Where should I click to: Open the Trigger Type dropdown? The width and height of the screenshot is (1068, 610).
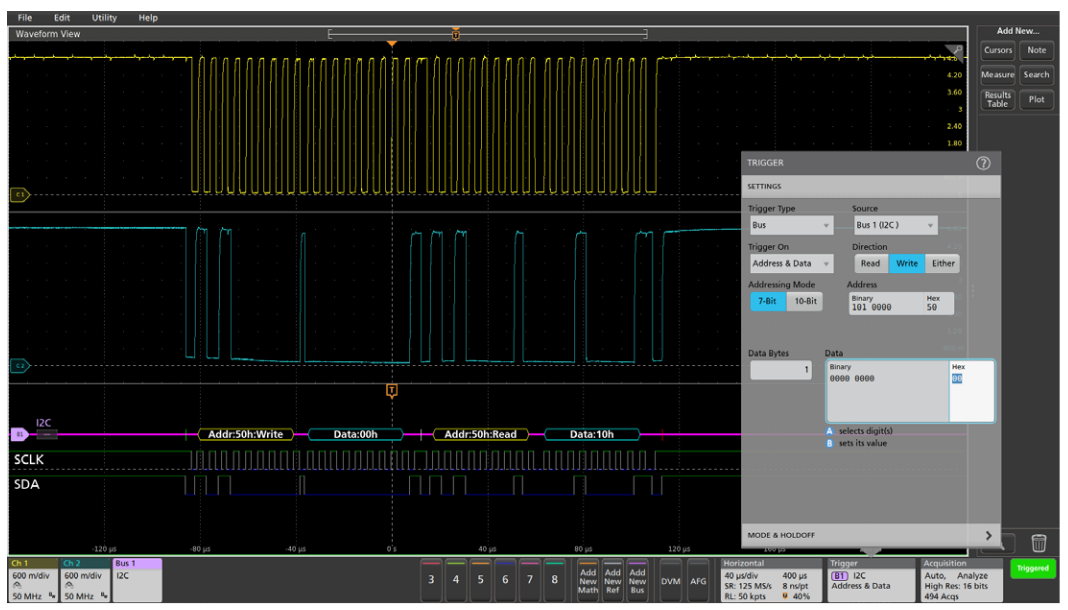pyautogui.click(x=790, y=226)
